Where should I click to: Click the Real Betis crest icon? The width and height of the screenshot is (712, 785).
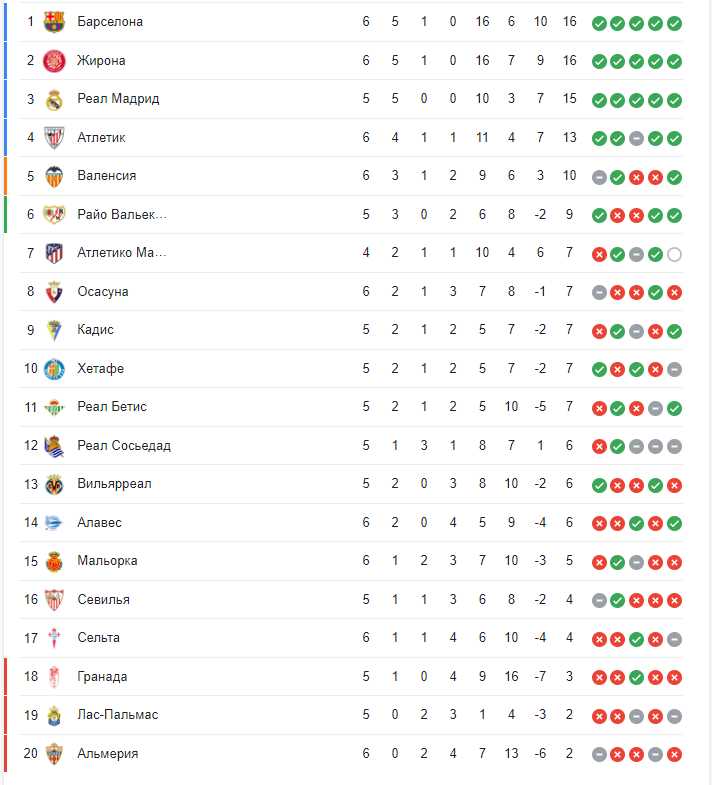[x=54, y=408]
